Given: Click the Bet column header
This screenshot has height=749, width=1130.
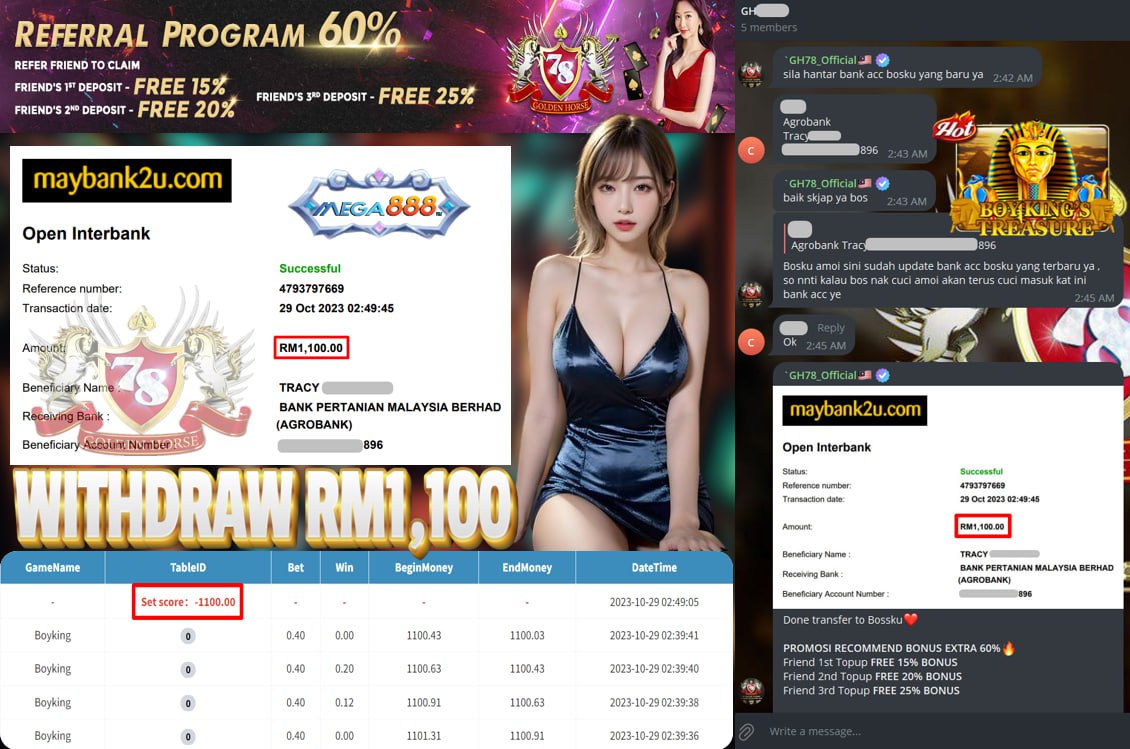Looking at the screenshot, I should pyautogui.click(x=295, y=568).
